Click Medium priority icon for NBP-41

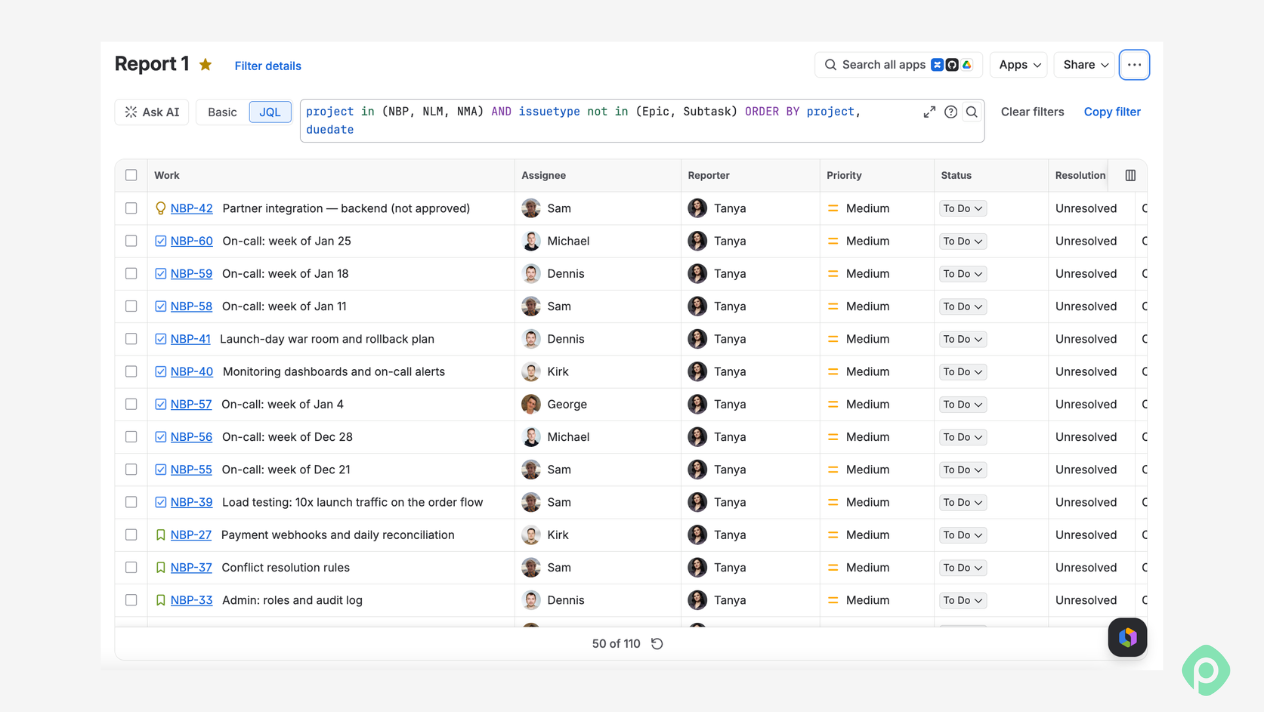[x=833, y=339]
